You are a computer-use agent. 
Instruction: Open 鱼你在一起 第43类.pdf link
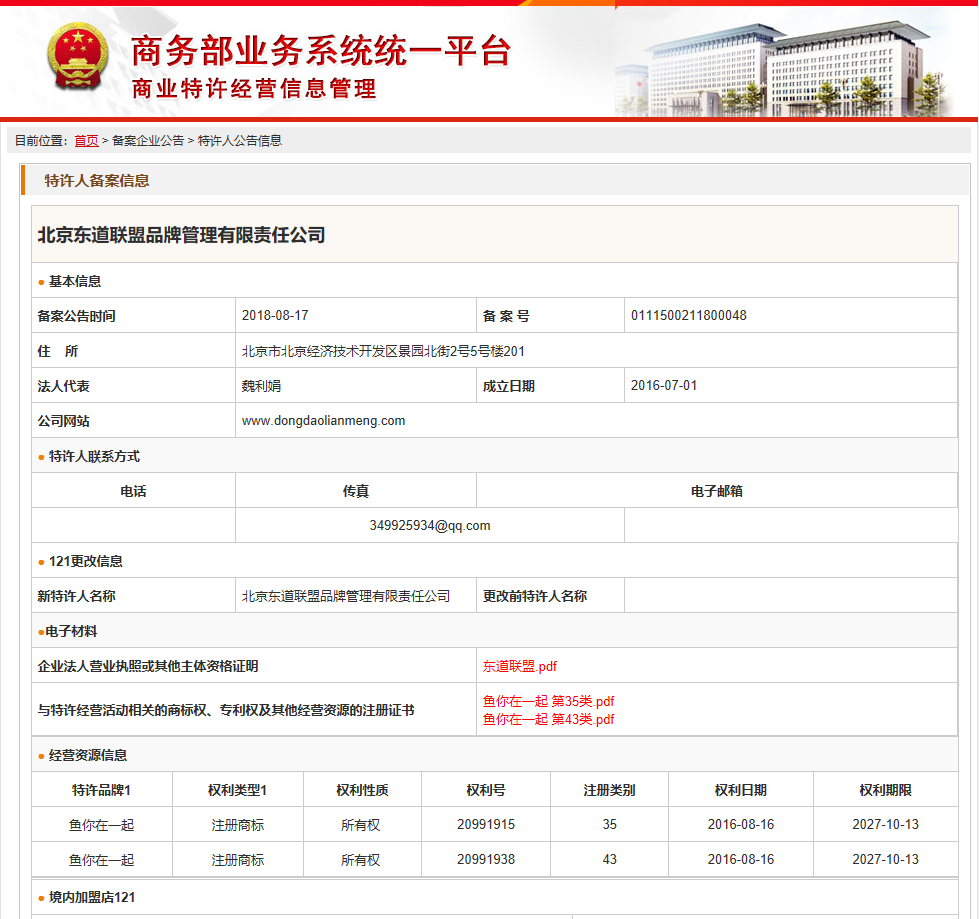[548, 719]
